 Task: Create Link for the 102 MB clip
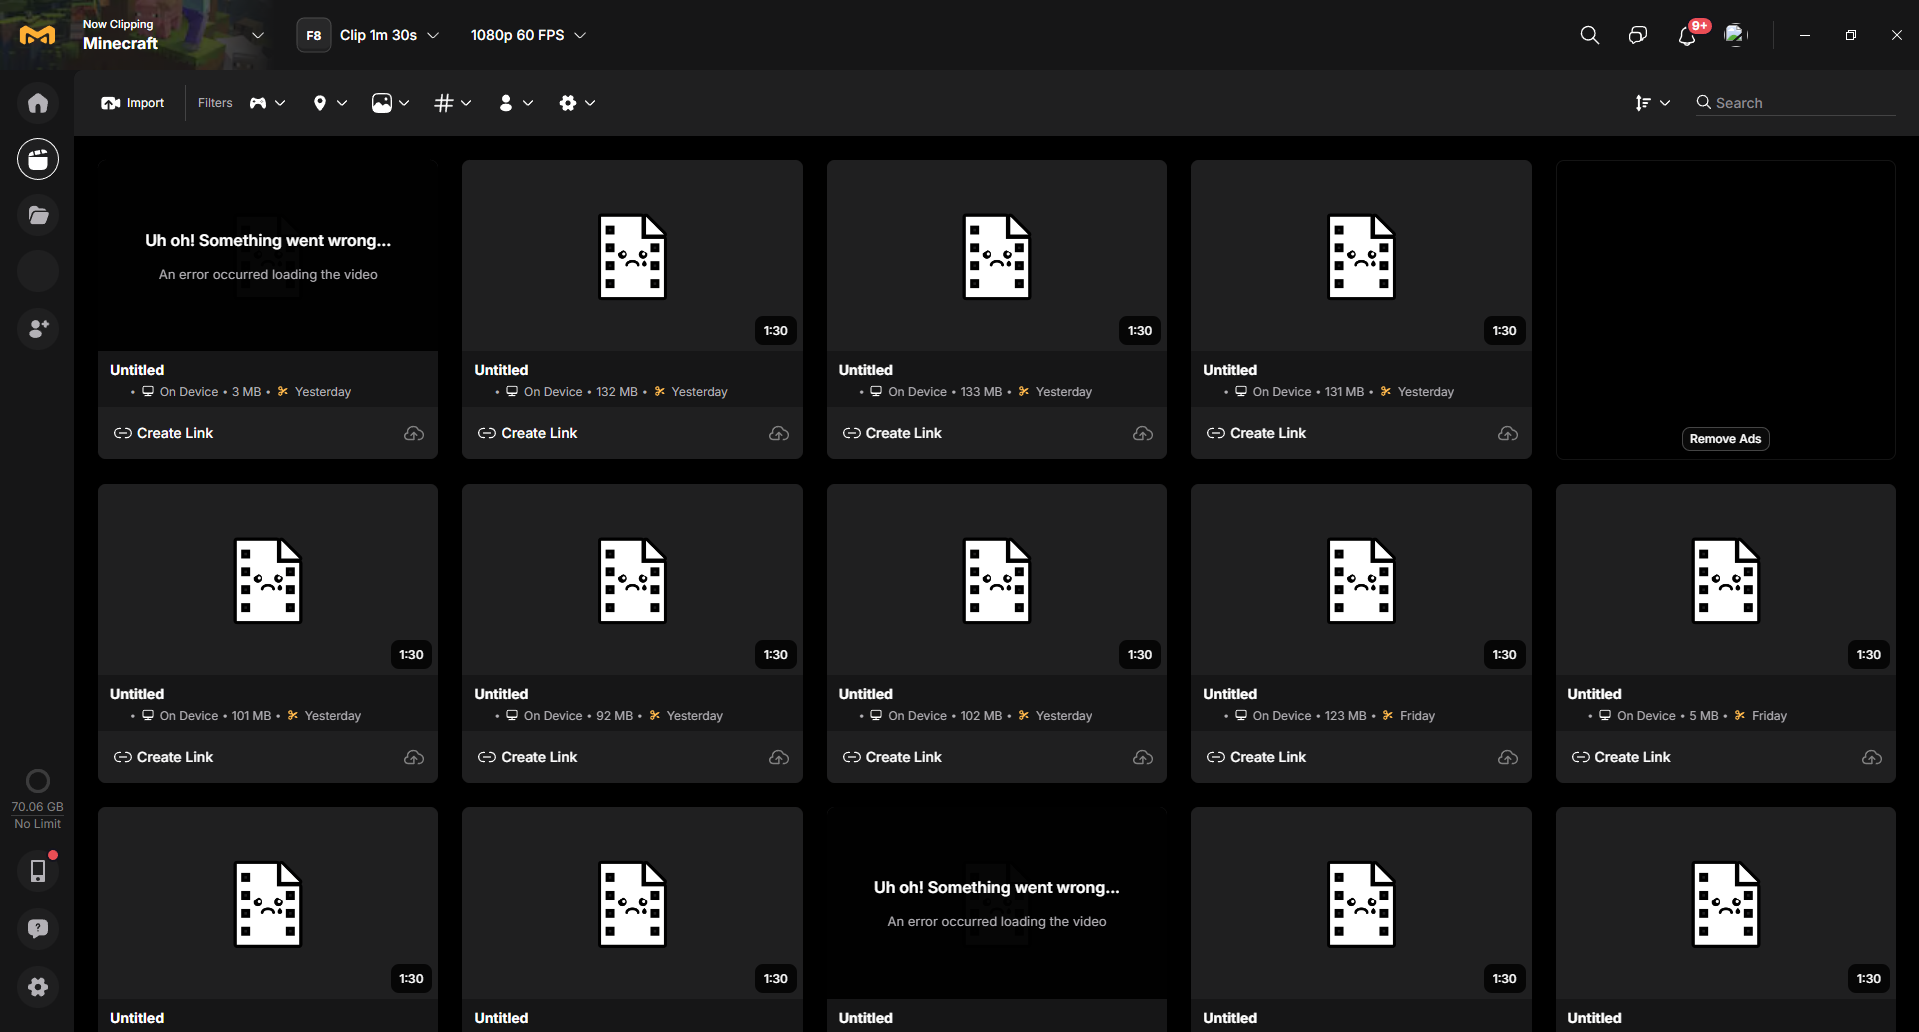(892, 757)
